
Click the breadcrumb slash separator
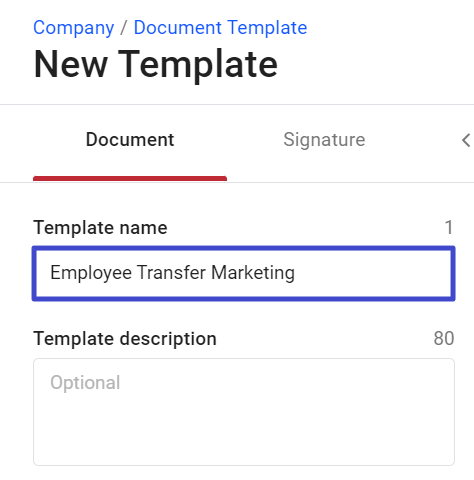point(124,27)
